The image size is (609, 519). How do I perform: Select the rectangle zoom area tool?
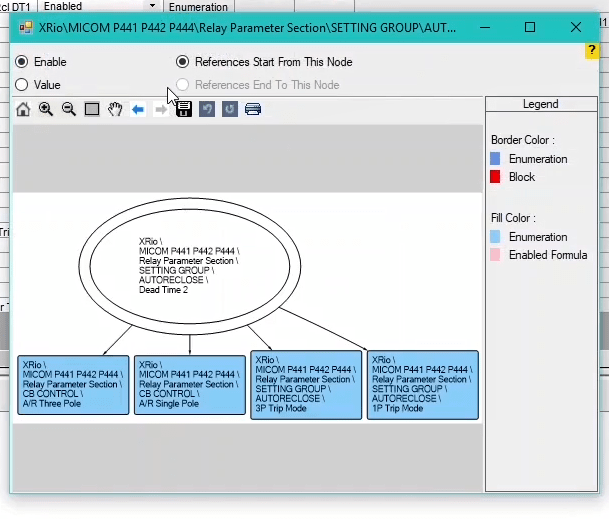92,109
